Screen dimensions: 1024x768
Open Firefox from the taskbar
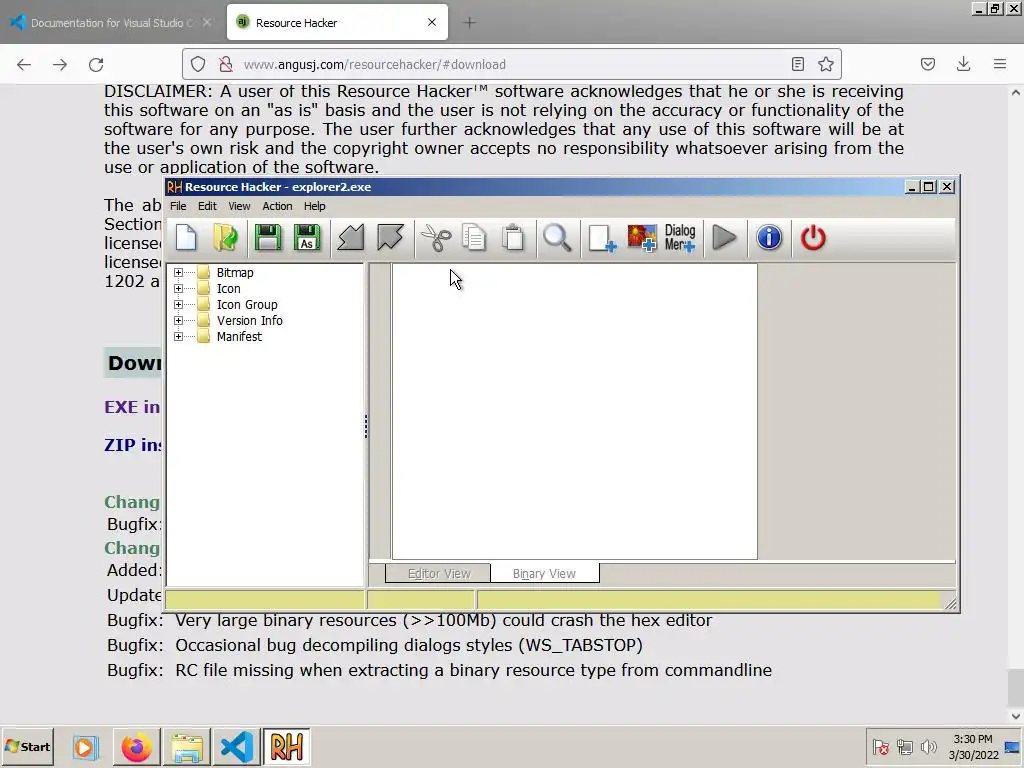click(x=136, y=746)
